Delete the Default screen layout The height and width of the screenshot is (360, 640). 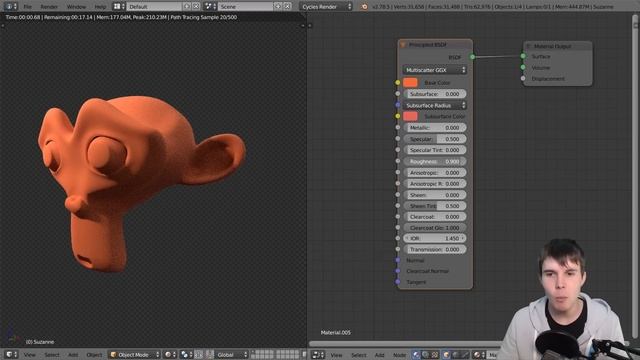tap(196, 7)
